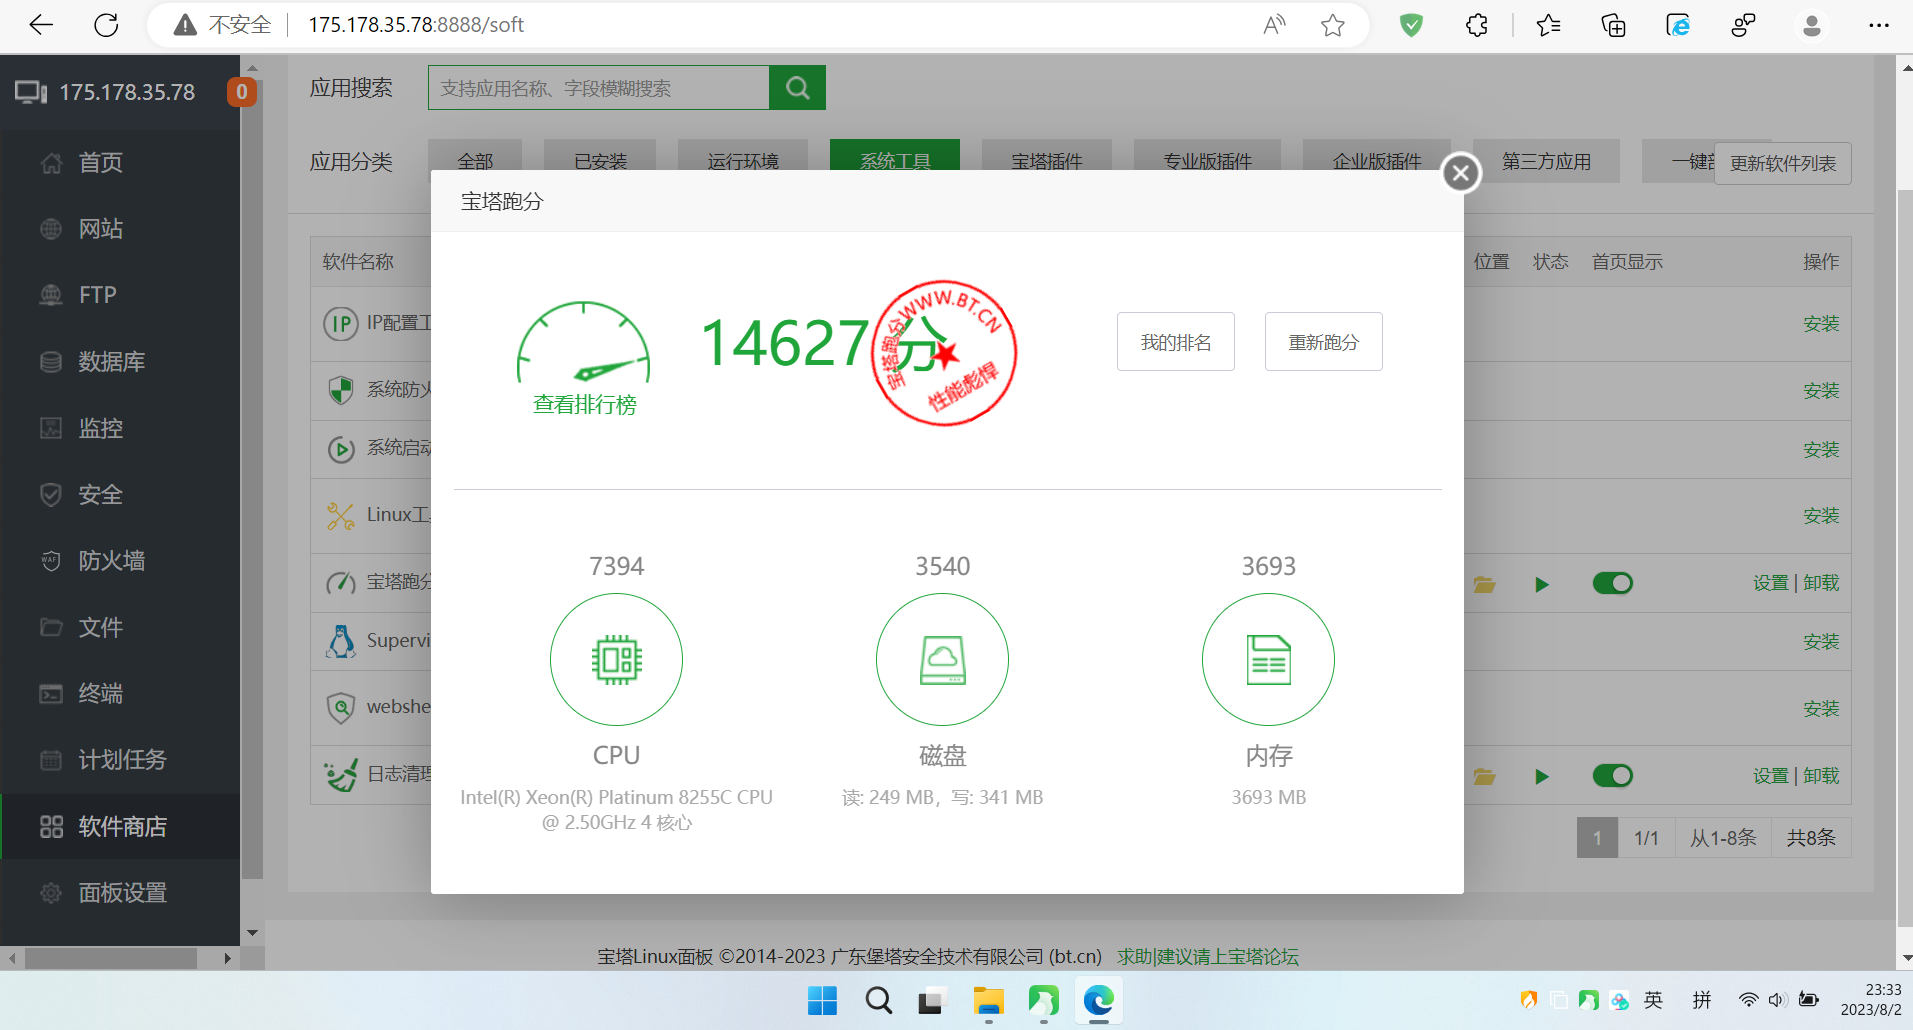This screenshot has width=1913, height=1030.
Task: Click play icon in 日志清理 row
Action: tap(1541, 777)
